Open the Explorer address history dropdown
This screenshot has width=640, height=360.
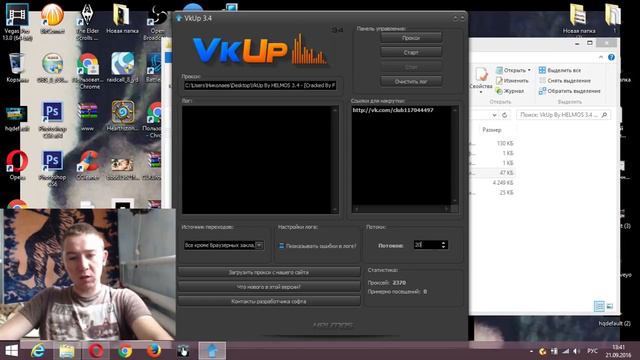coord(494,115)
